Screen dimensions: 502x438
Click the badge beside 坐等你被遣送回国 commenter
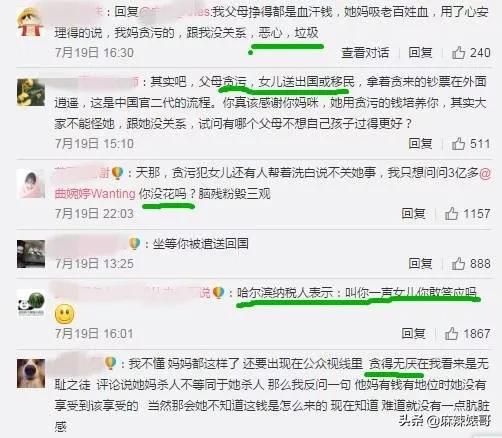[x=134, y=244]
